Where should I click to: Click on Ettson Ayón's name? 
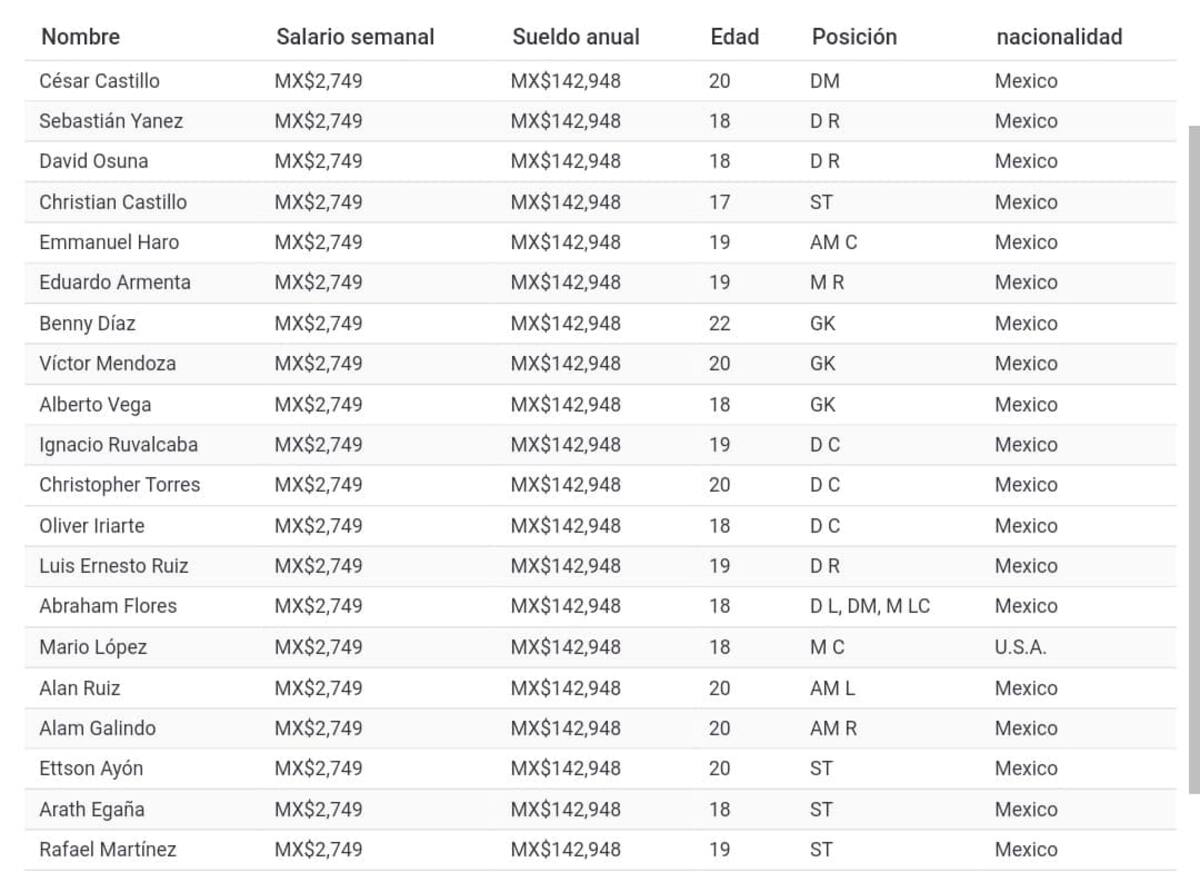91,768
